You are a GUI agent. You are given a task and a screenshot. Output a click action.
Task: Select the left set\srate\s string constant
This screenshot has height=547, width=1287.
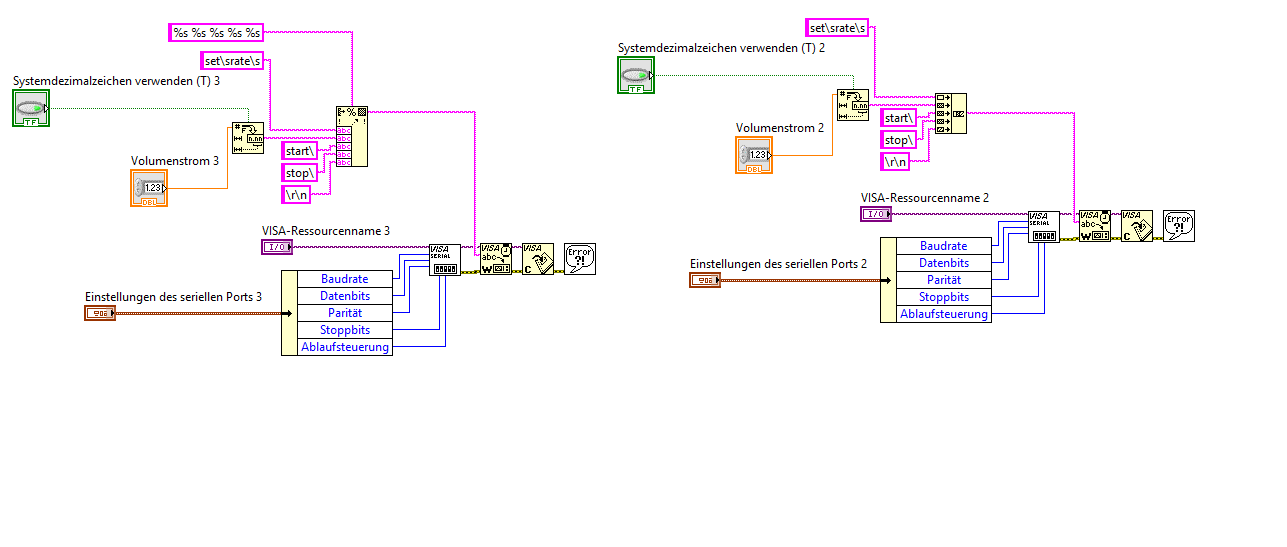pos(233,61)
